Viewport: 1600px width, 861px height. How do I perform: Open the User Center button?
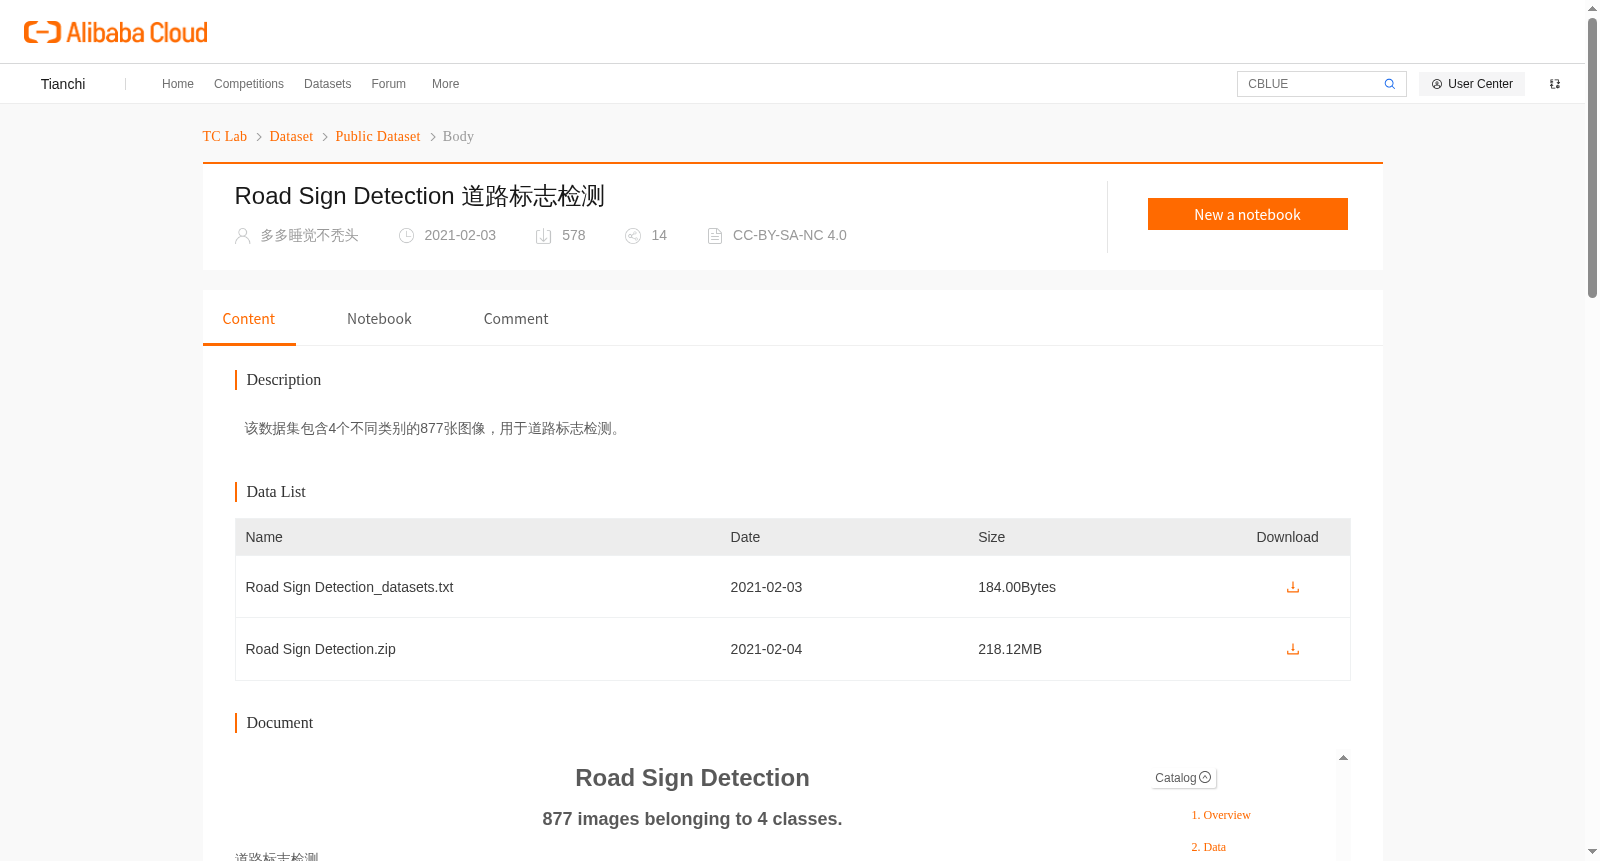[1472, 84]
